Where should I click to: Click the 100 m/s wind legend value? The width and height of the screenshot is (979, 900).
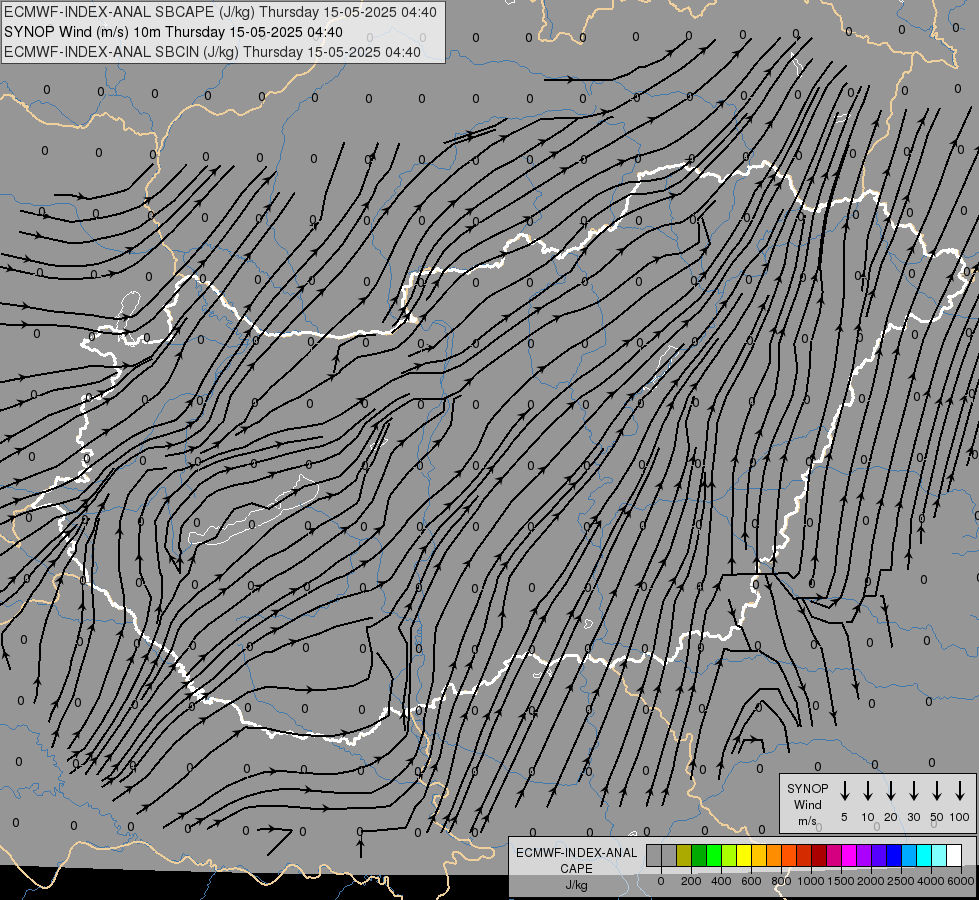tap(960, 817)
